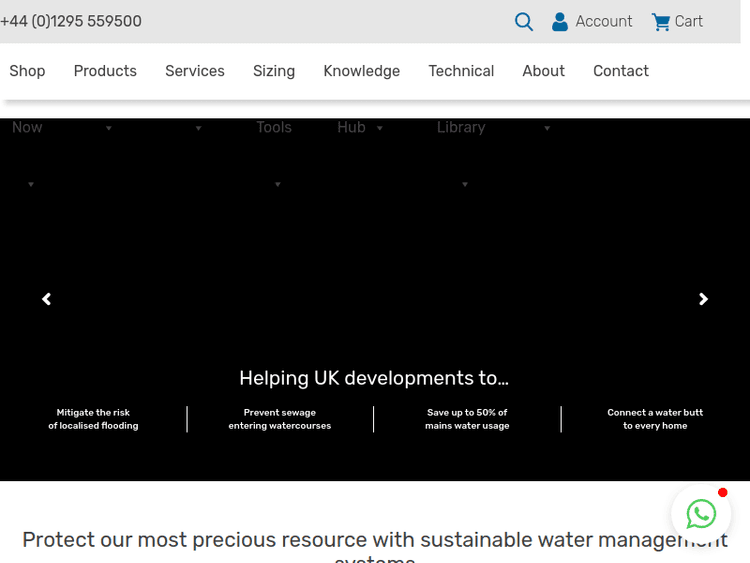Screen dimensions: 750x563
Task: Open the shopping cart icon
Action: click(x=661, y=22)
